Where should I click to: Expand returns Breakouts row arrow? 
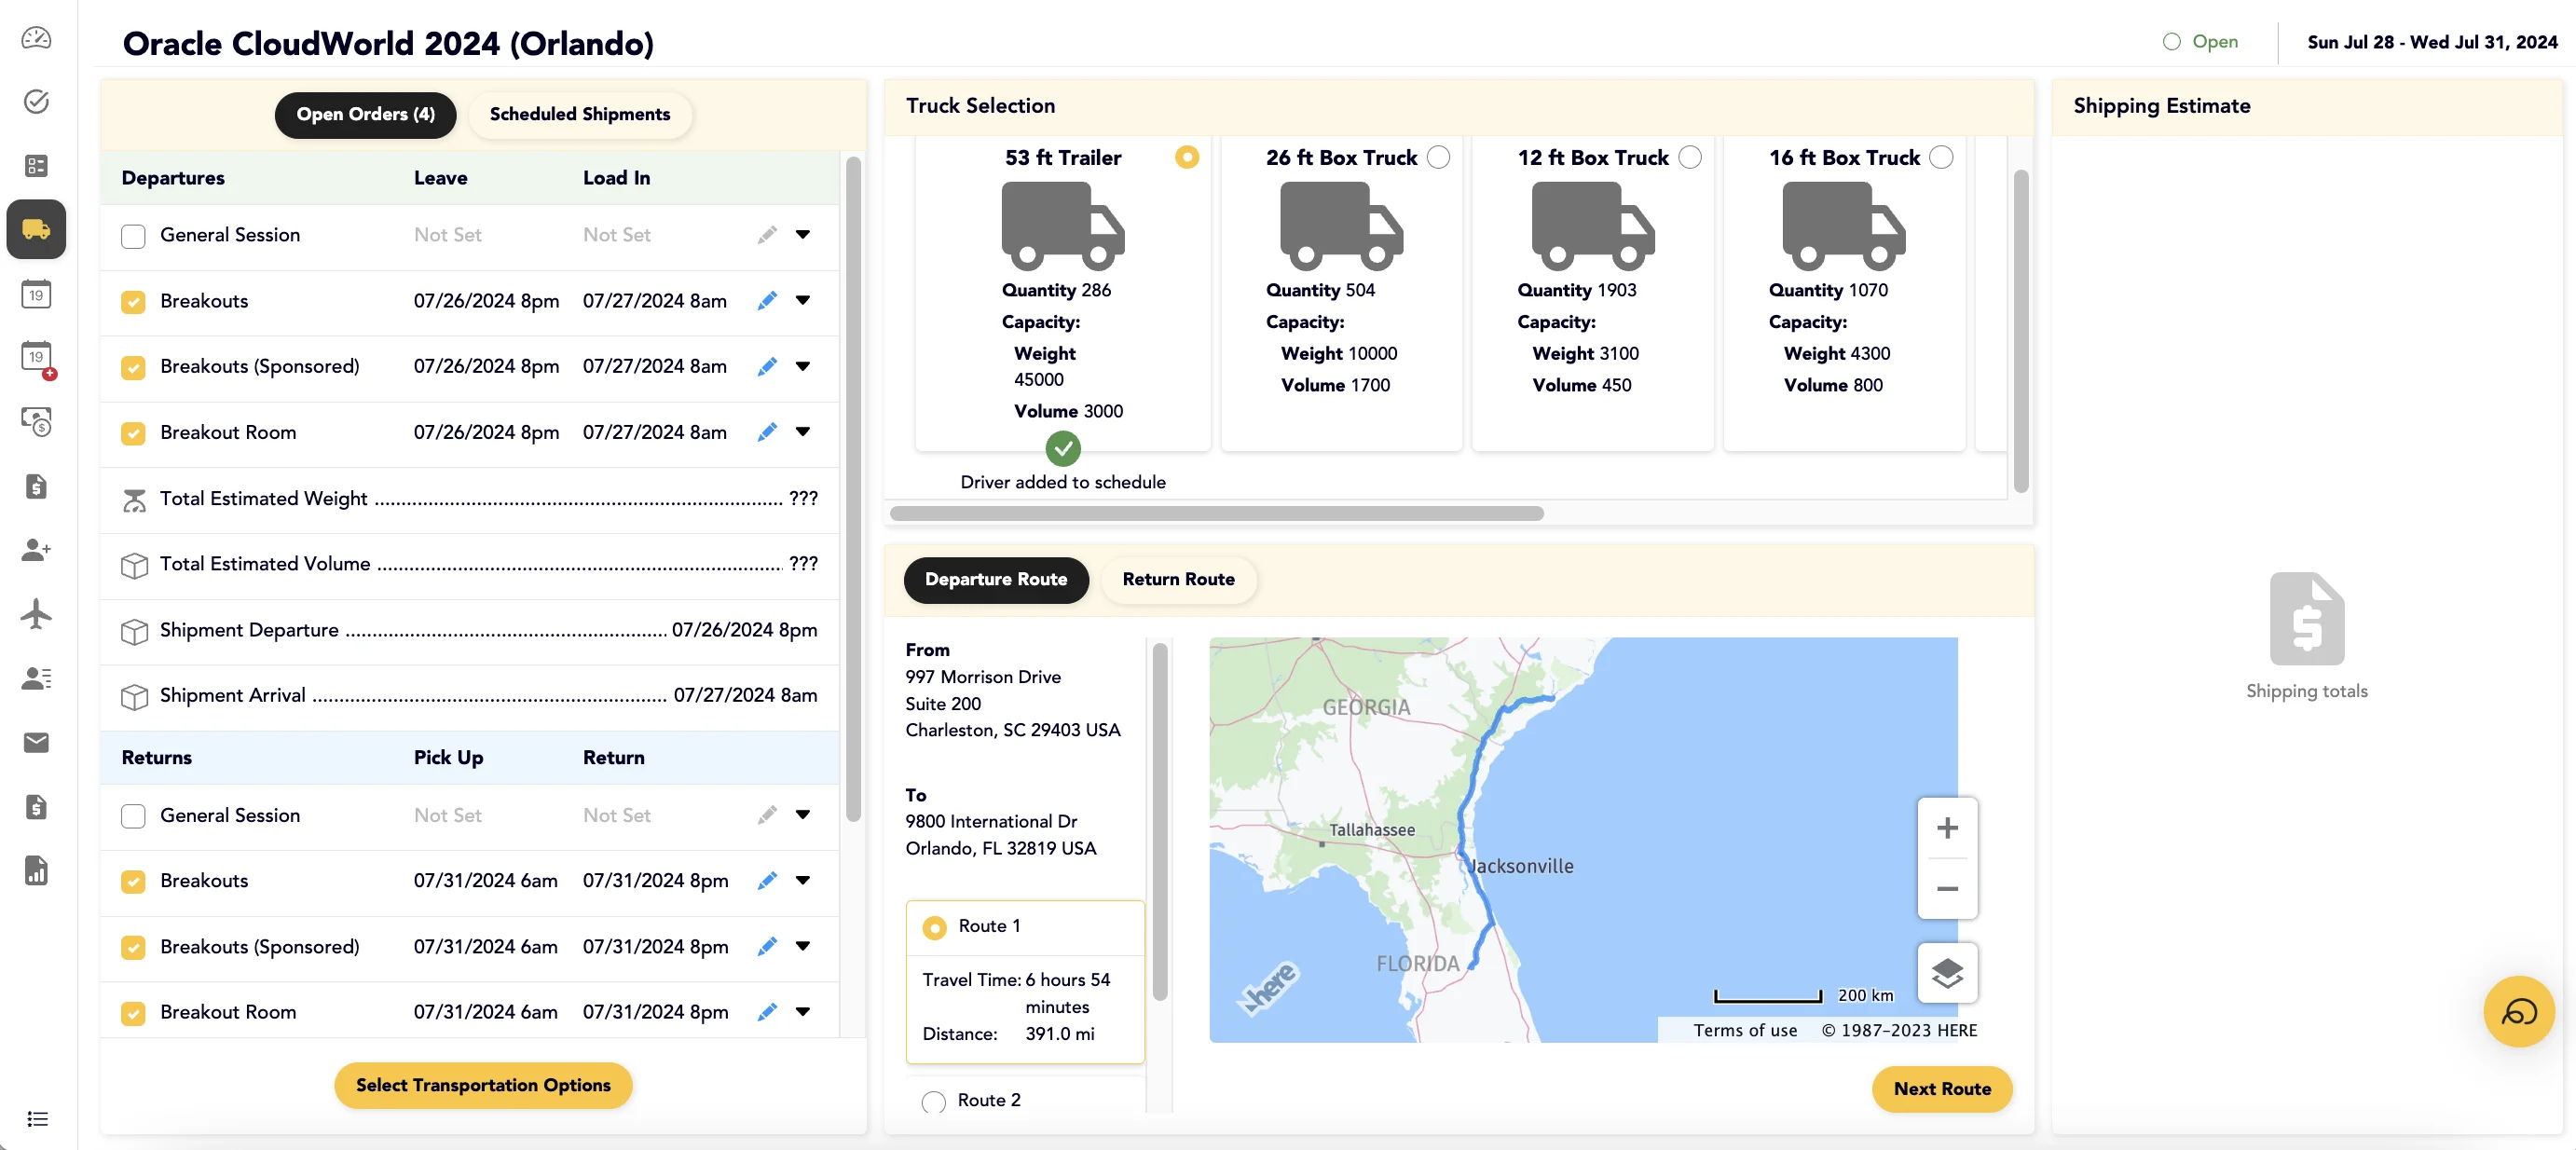click(x=802, y=881)
